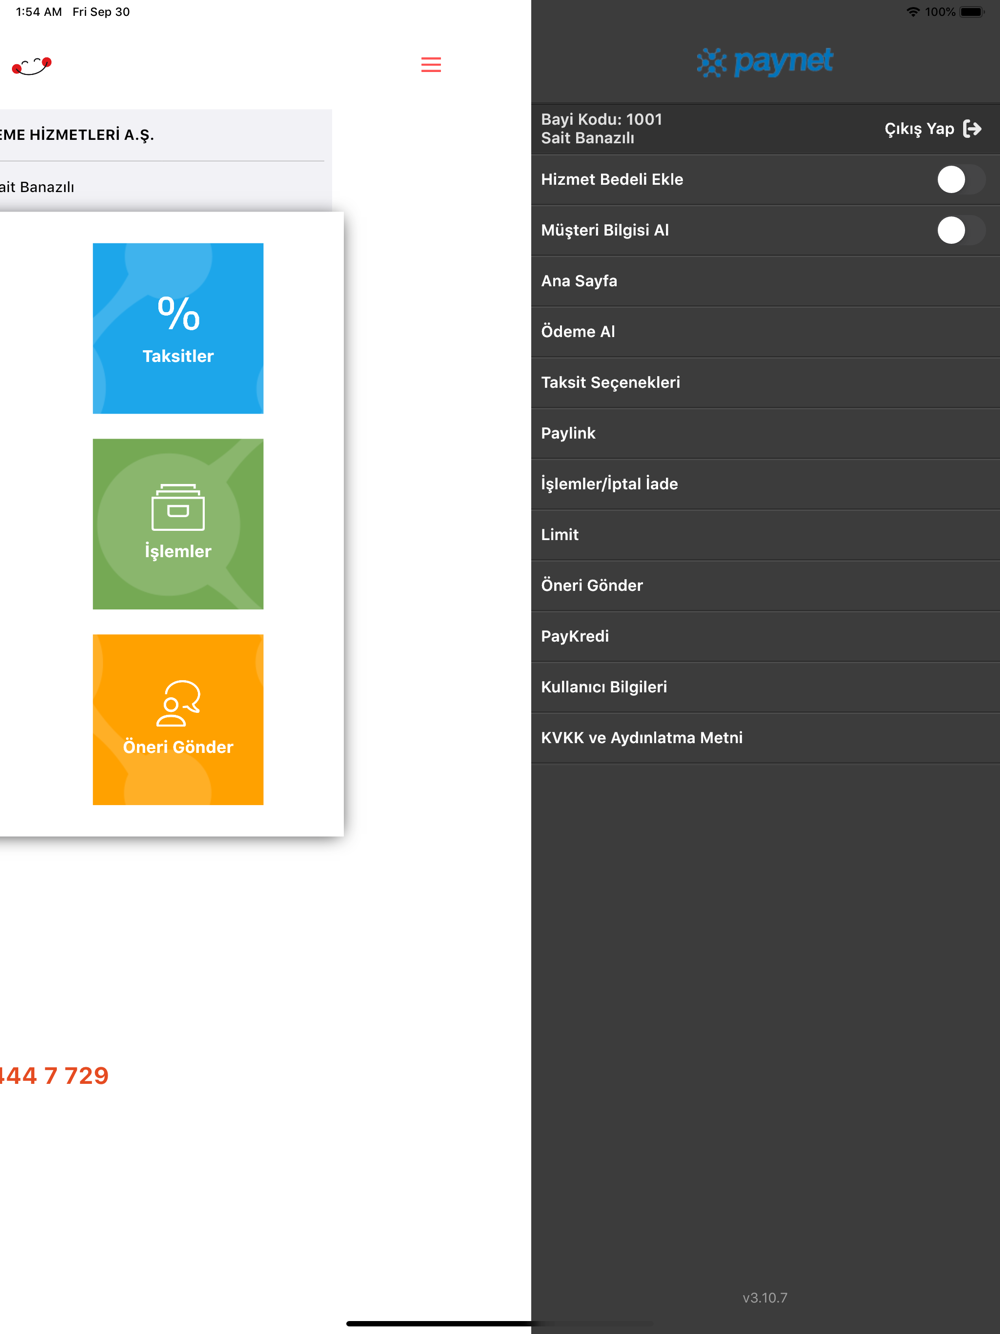1000x1334 pixels.
Task: Open Ödeme Al menu item
Action: 766,332
